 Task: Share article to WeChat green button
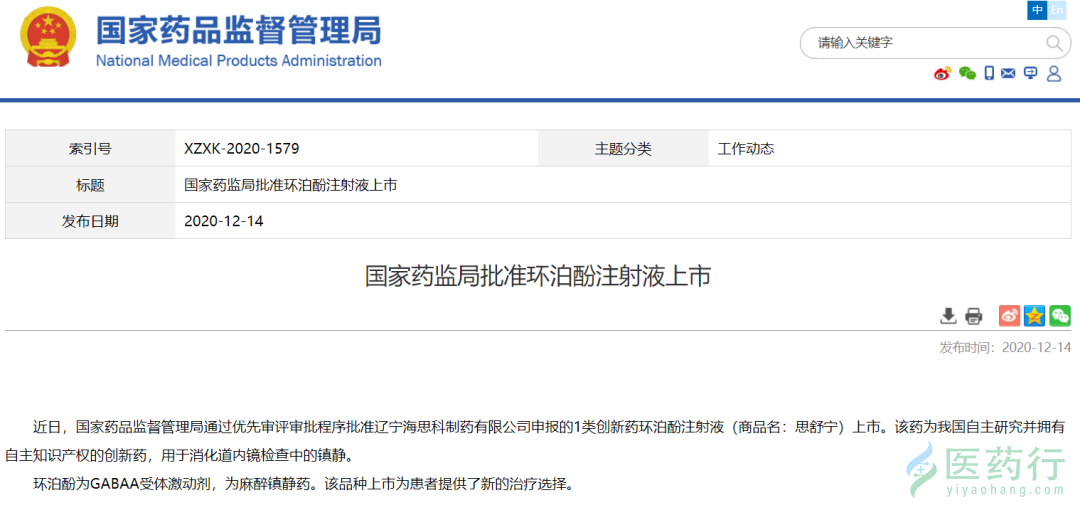(x=1059, y=316)
